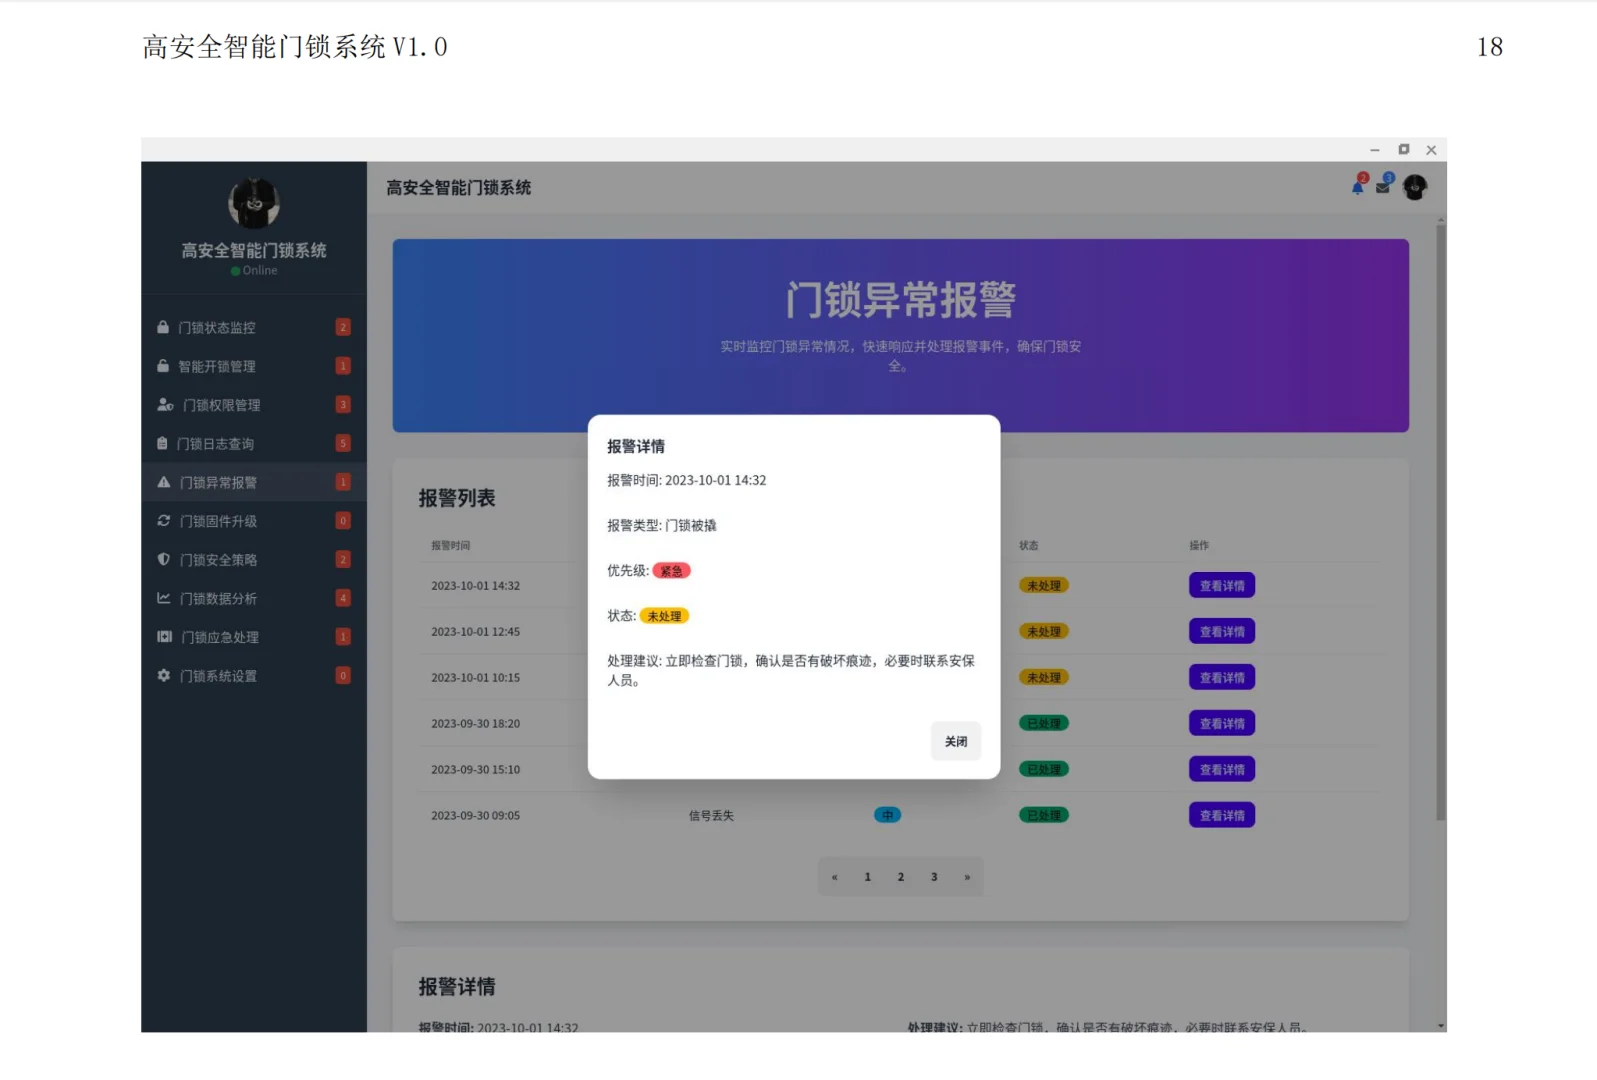Select pagination page 1

pyautogui.click(x=867, y=877)
